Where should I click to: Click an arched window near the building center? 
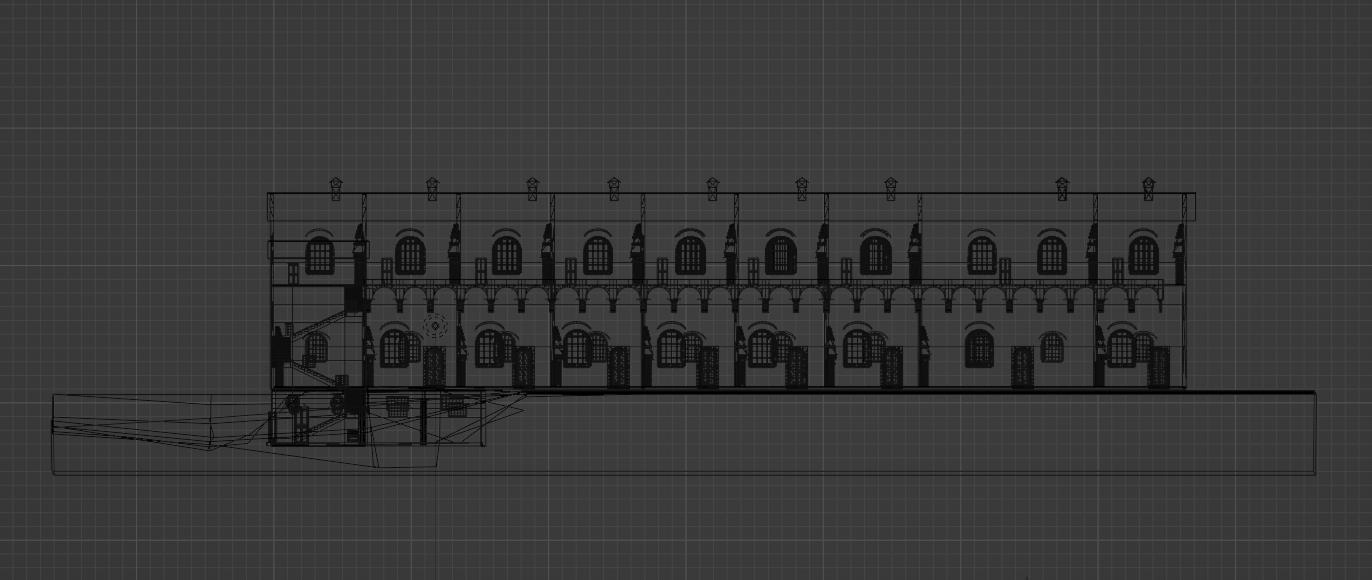(x=690, y=255)
